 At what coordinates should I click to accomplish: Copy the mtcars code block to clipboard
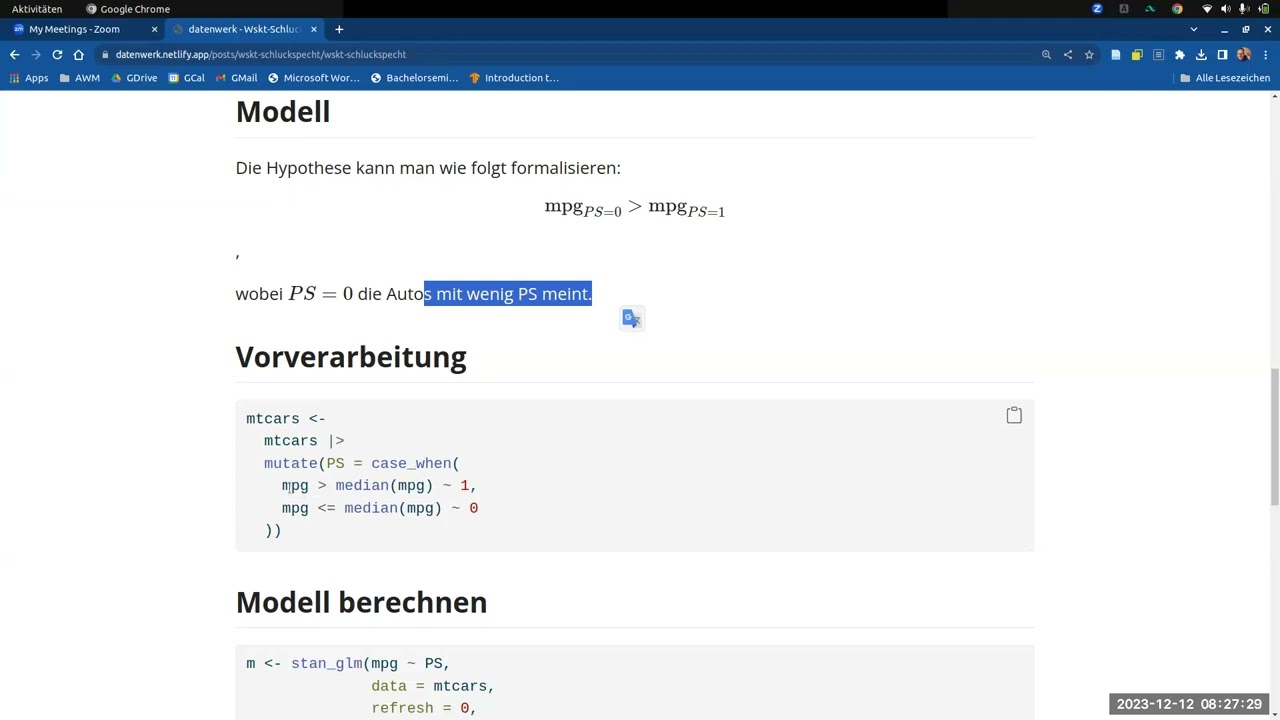(1014, 415)
